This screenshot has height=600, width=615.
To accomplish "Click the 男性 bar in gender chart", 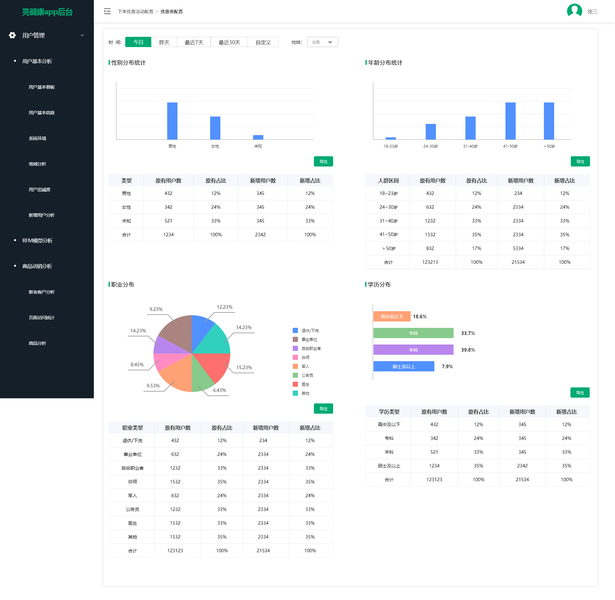I will [172, 121].
